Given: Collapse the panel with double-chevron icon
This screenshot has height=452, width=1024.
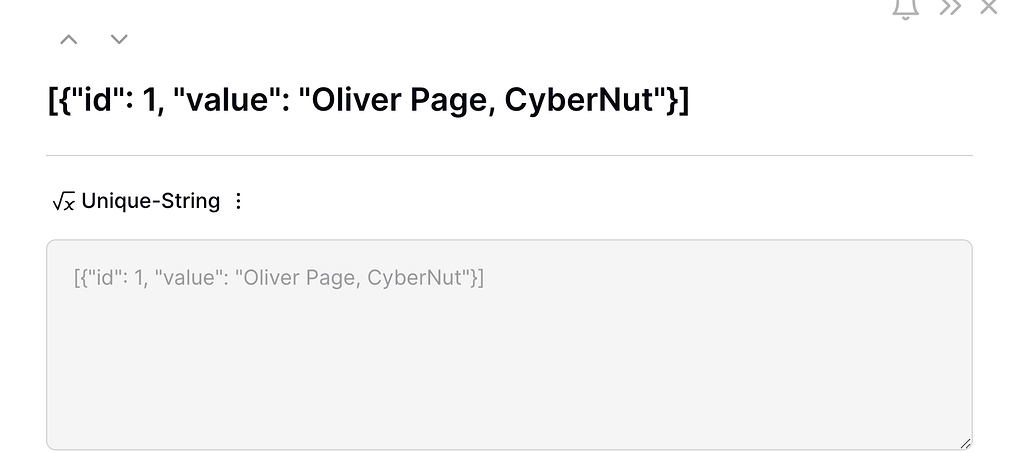Looking at the screenshot, I should pyautogui.click(x=950, y=8).
